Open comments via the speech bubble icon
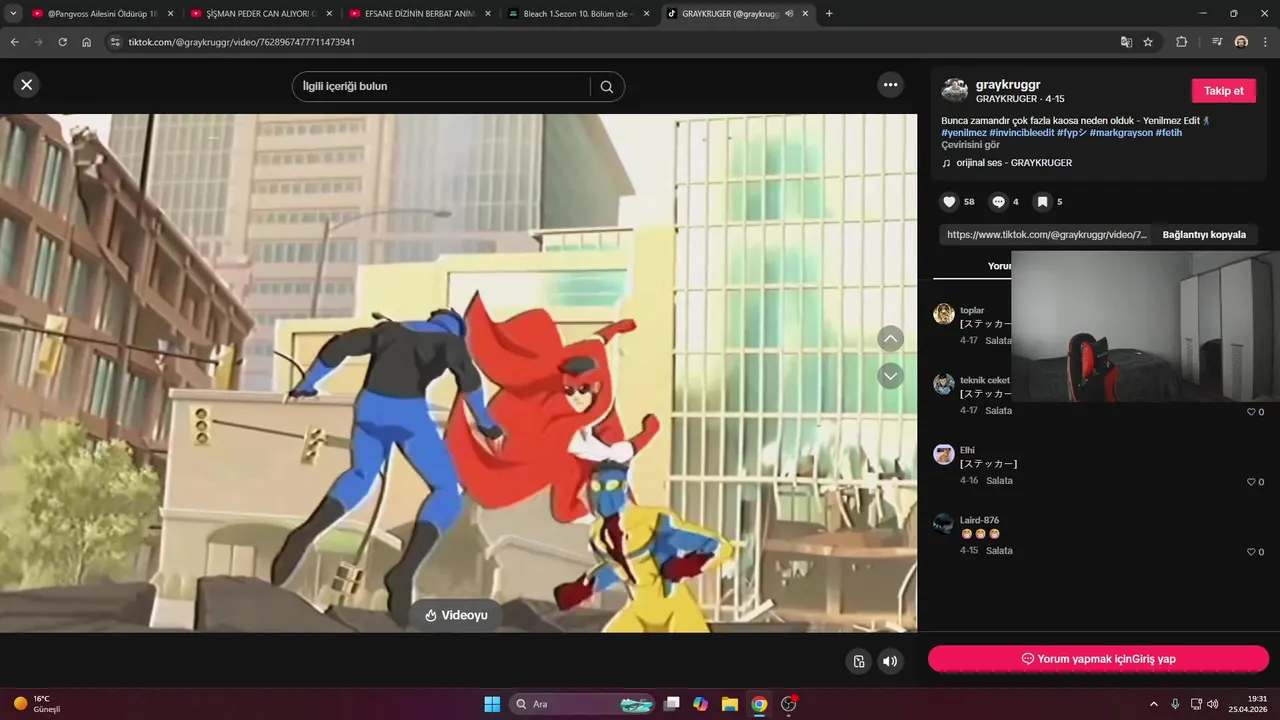The height and width of the screenshot is (720, 1280). (x=998, y=201)
